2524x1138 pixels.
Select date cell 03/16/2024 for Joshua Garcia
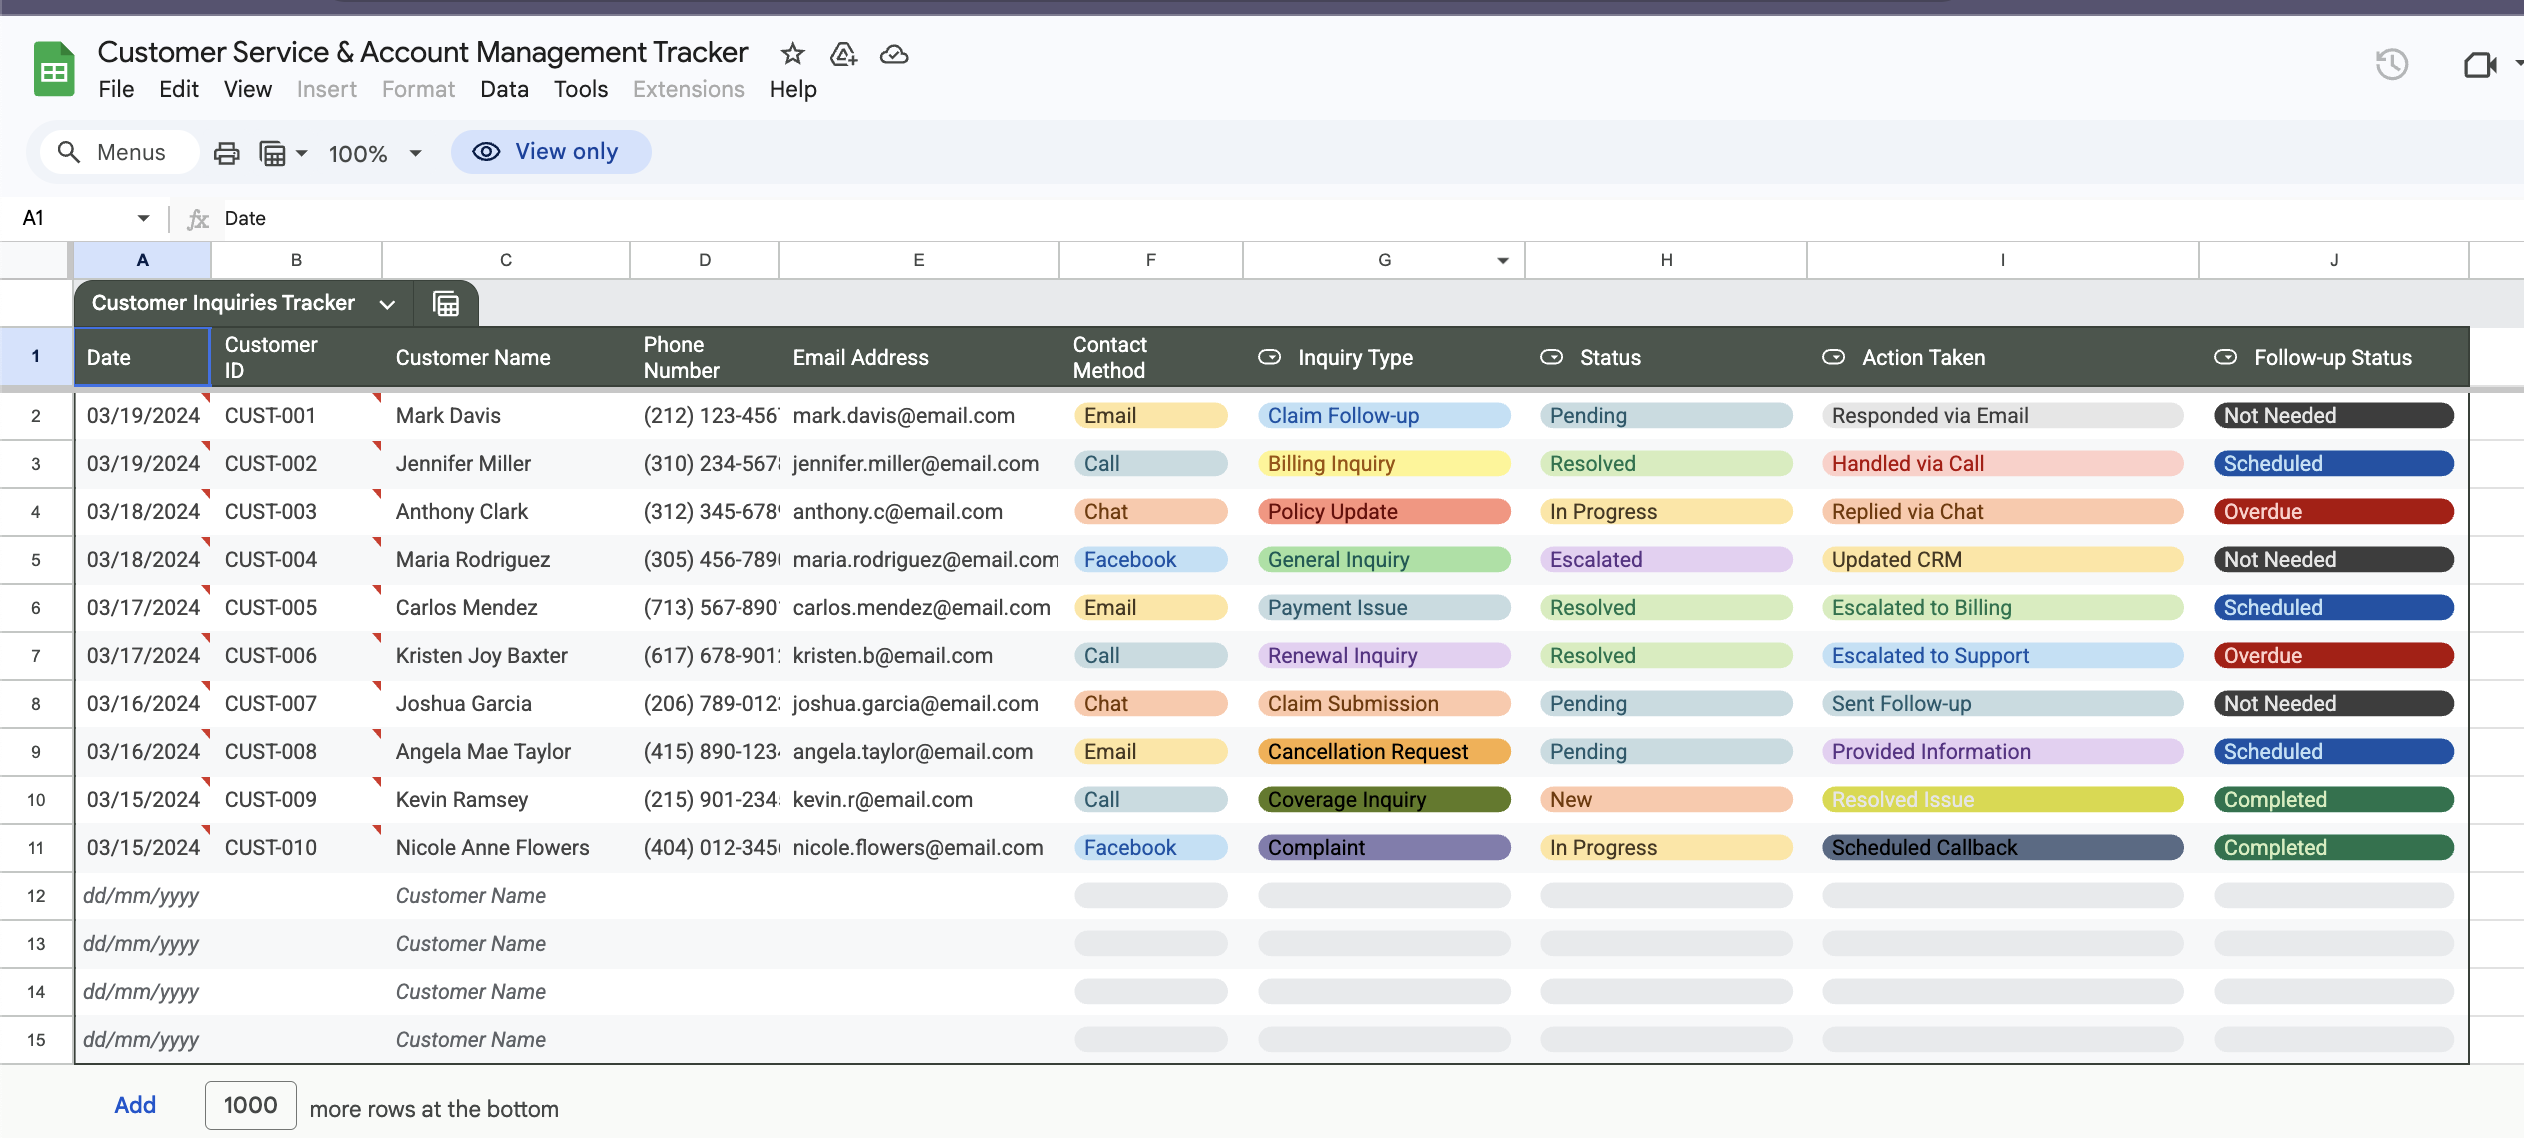pyautogui.click(x=142, y=704)
